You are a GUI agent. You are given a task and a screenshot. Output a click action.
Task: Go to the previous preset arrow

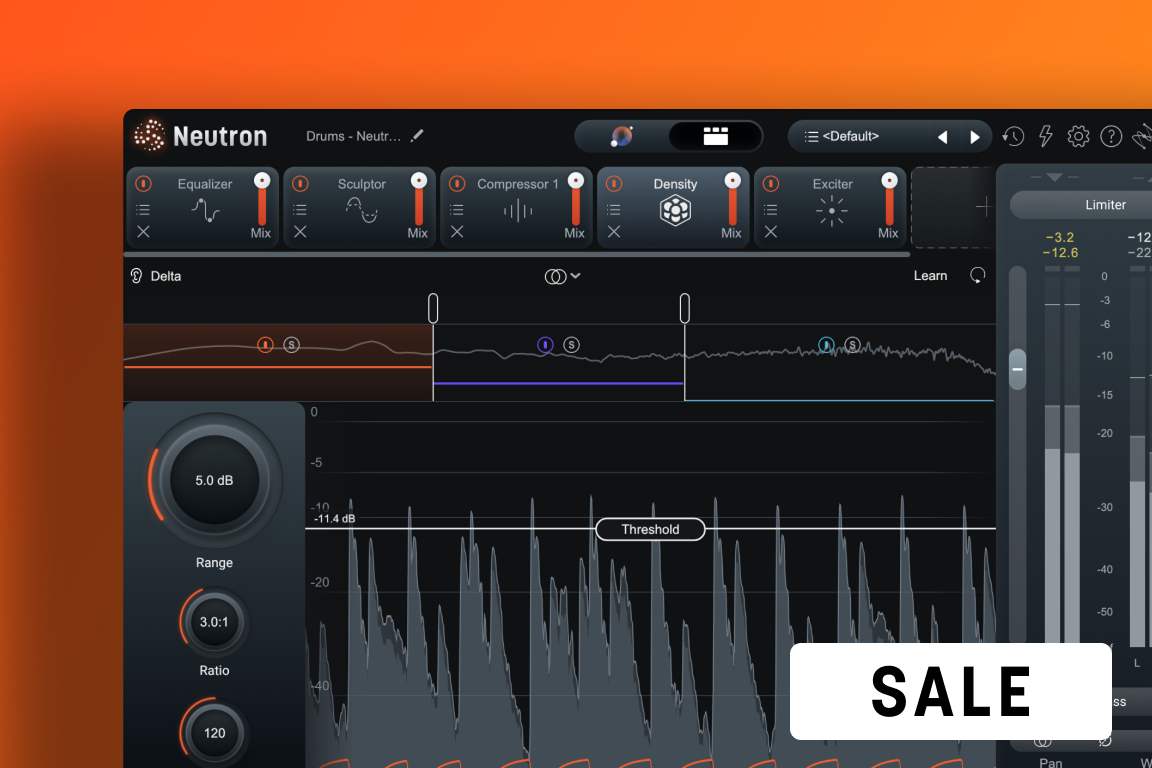pyautogui.click(x=943, y=137)
